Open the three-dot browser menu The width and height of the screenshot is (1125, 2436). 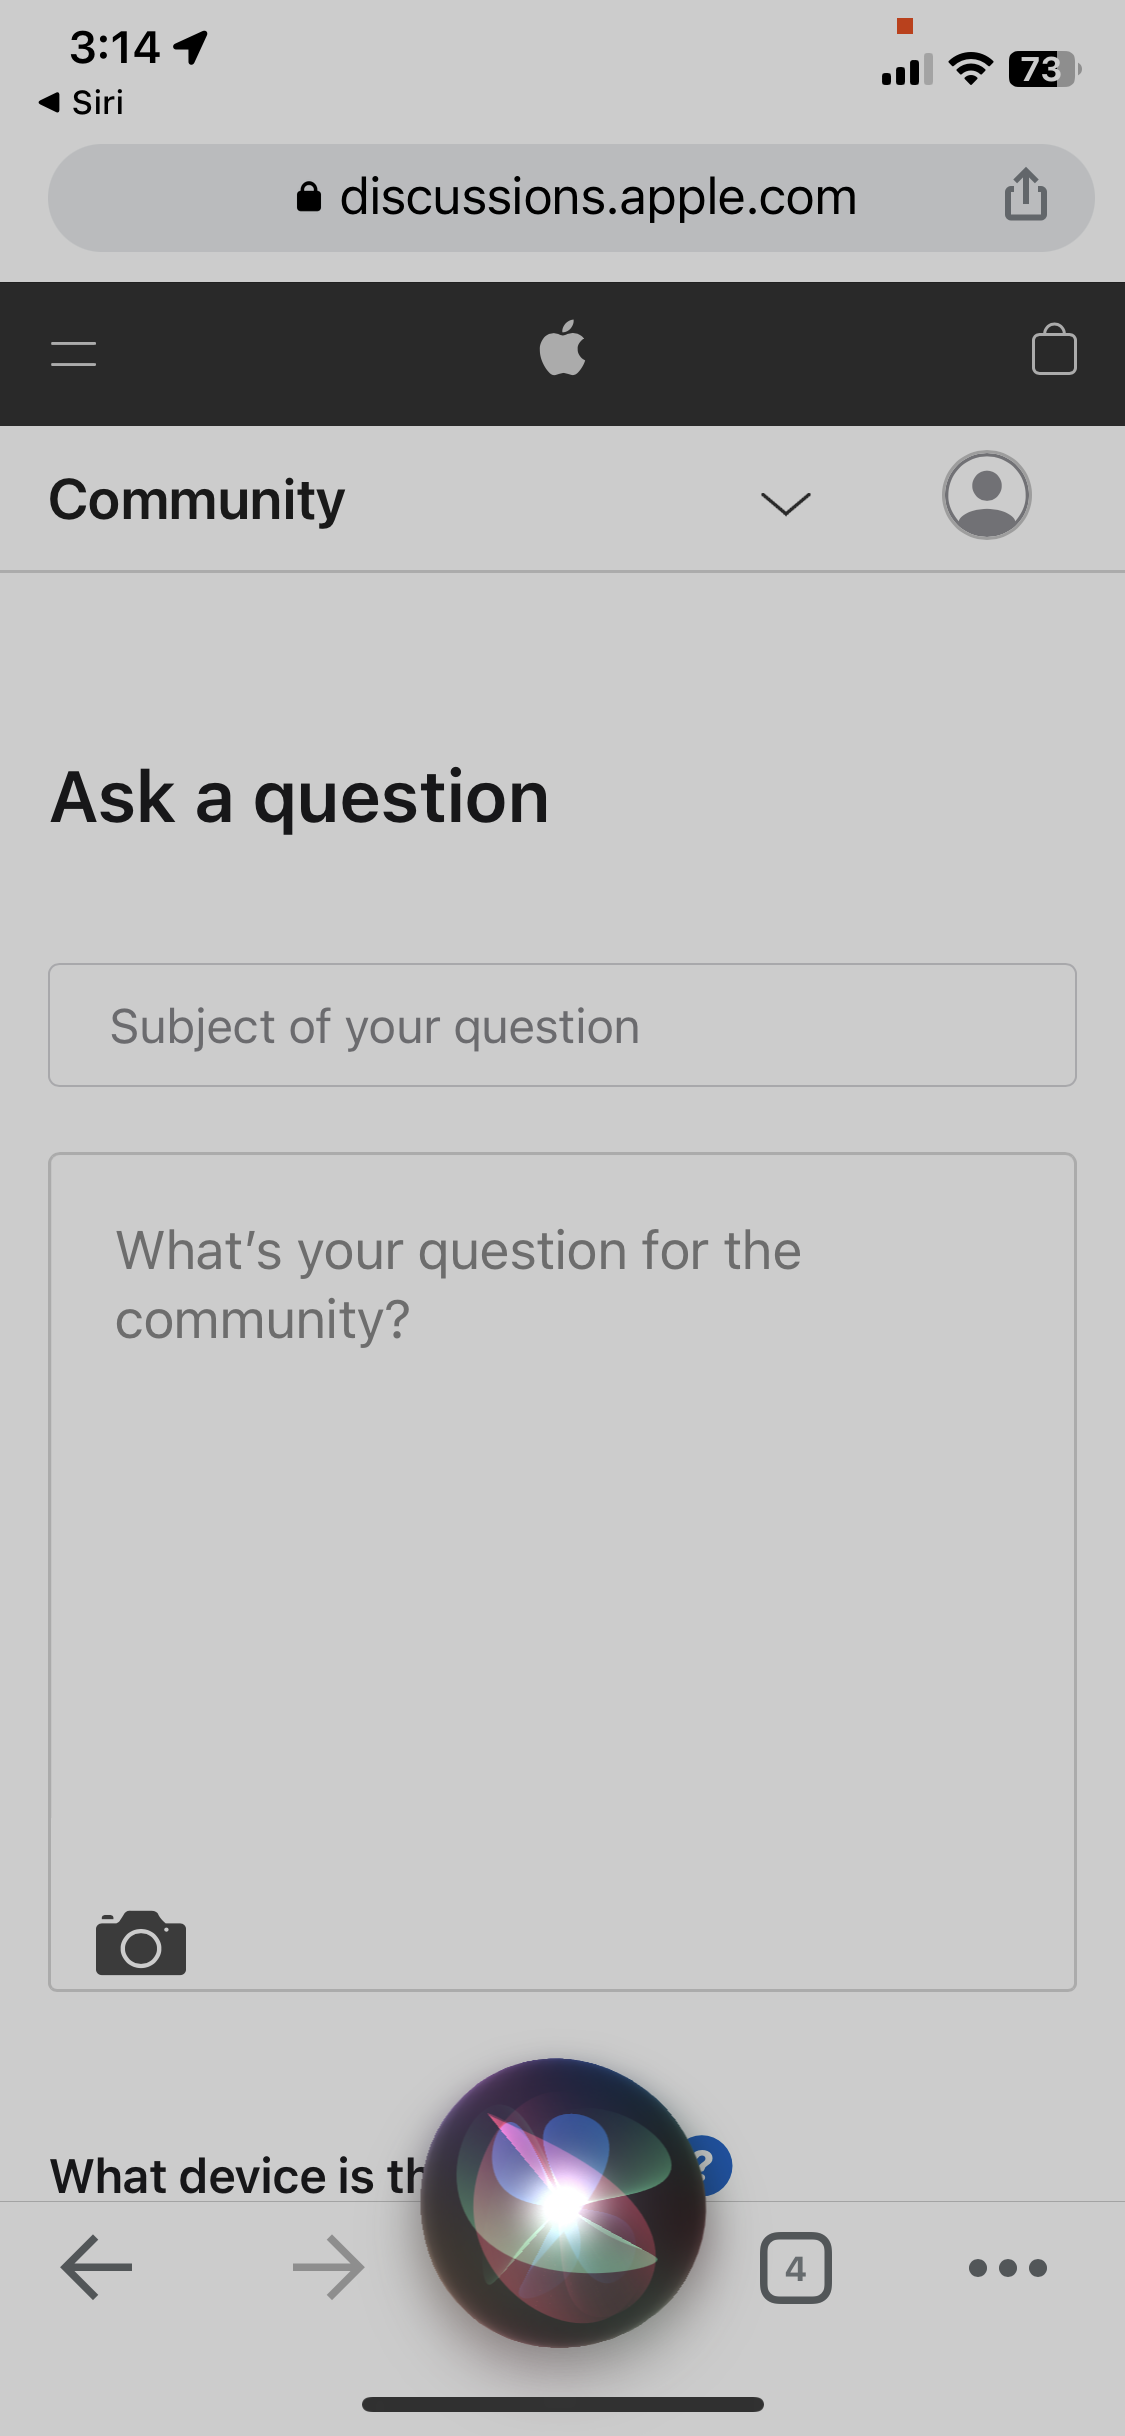1007,2267
